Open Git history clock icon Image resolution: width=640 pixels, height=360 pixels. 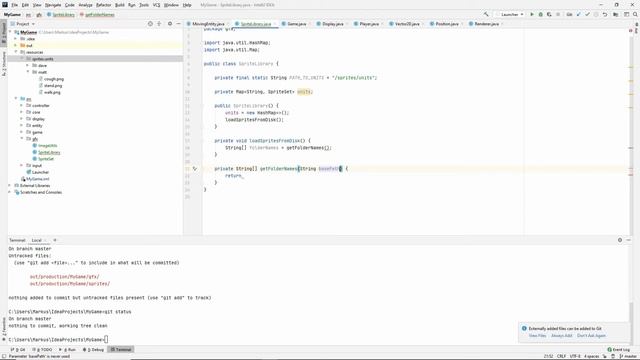(596, 14)
